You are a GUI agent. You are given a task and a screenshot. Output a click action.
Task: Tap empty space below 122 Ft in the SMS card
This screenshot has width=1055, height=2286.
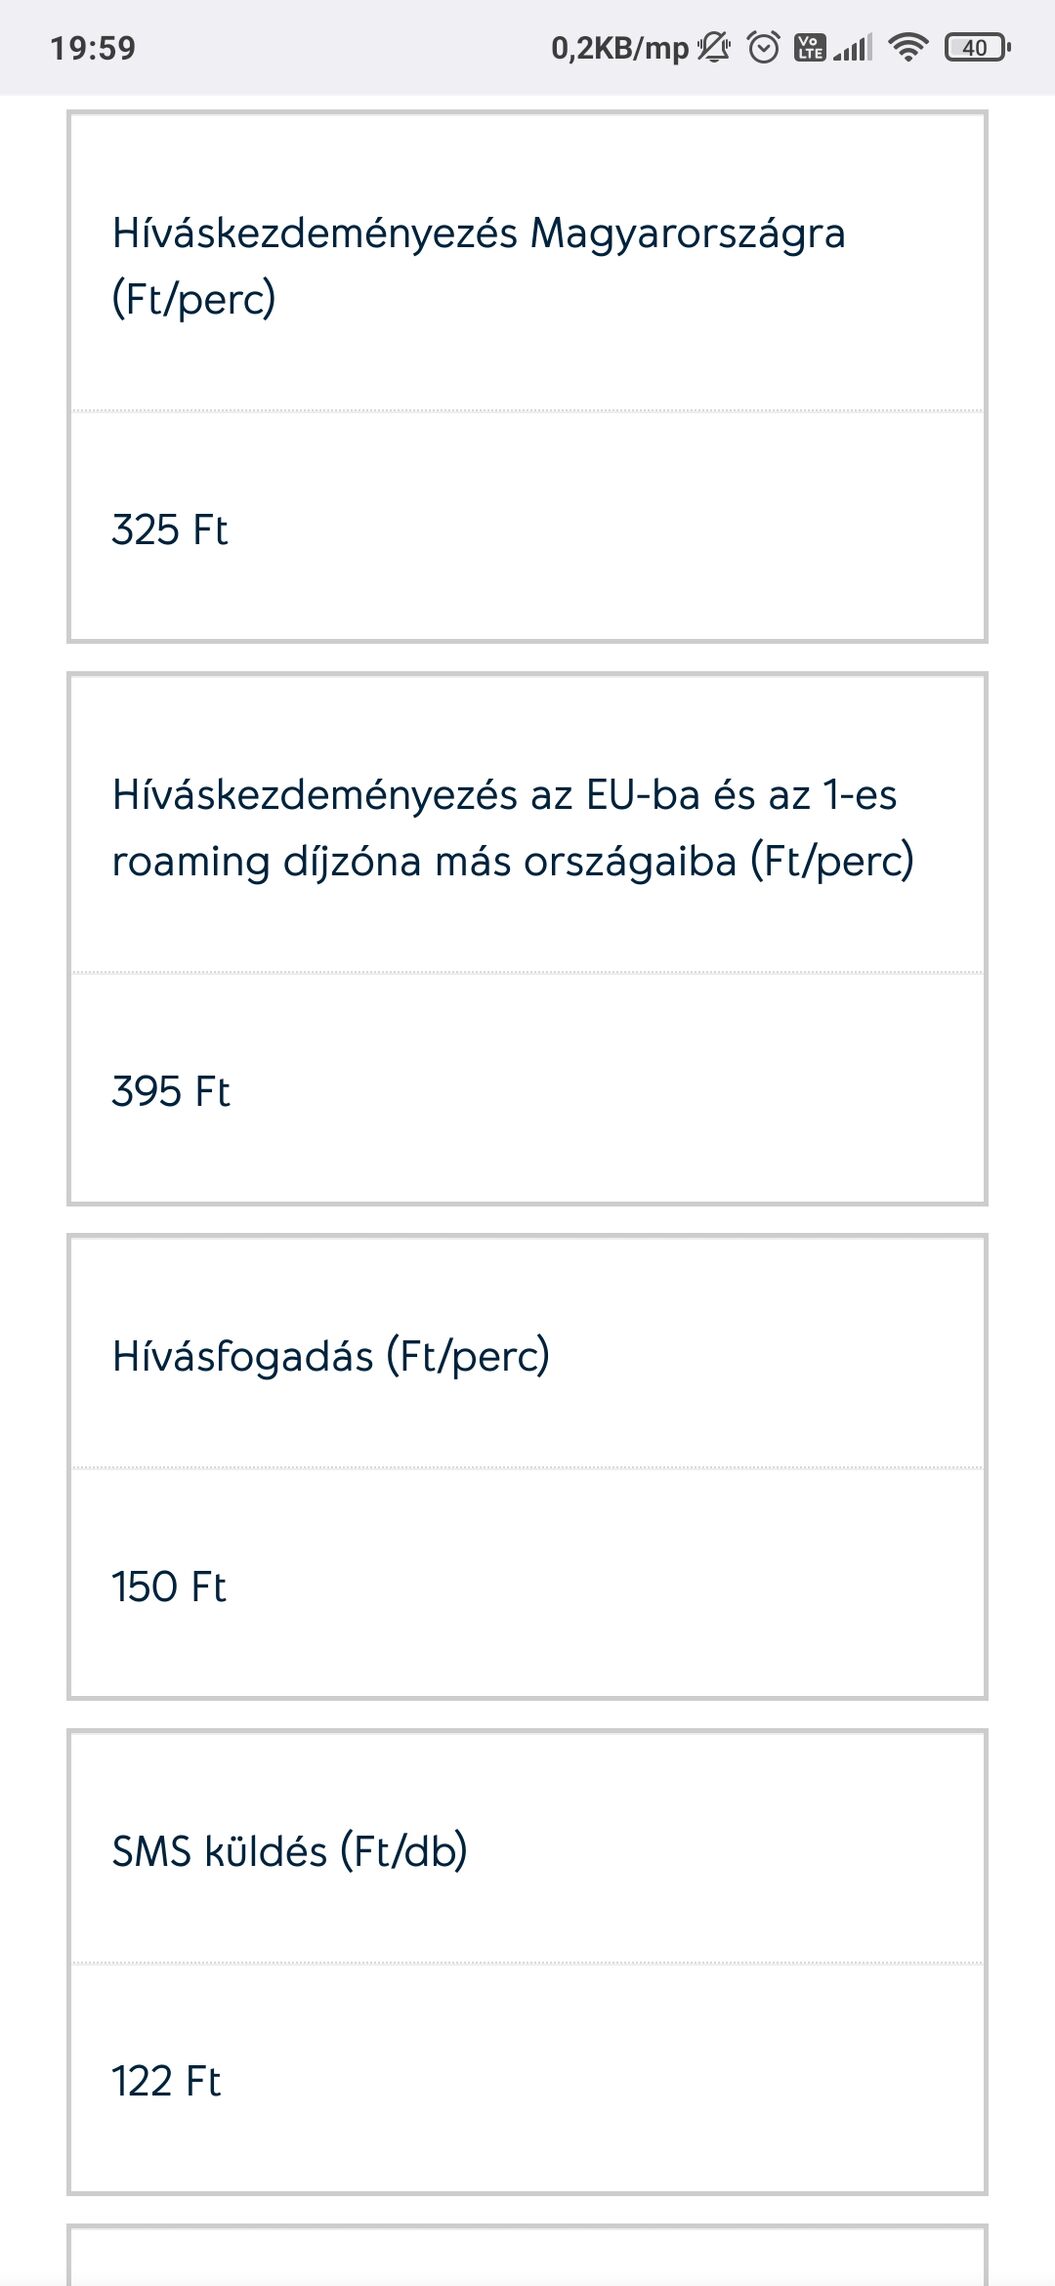point(527,2150)
